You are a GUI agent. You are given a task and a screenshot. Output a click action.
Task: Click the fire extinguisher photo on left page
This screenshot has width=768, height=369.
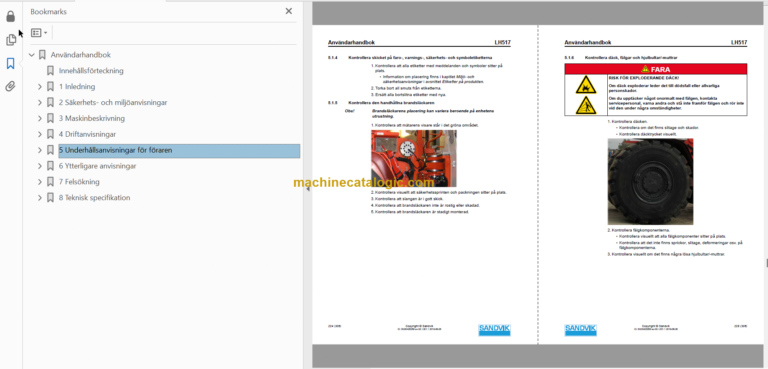413,158
